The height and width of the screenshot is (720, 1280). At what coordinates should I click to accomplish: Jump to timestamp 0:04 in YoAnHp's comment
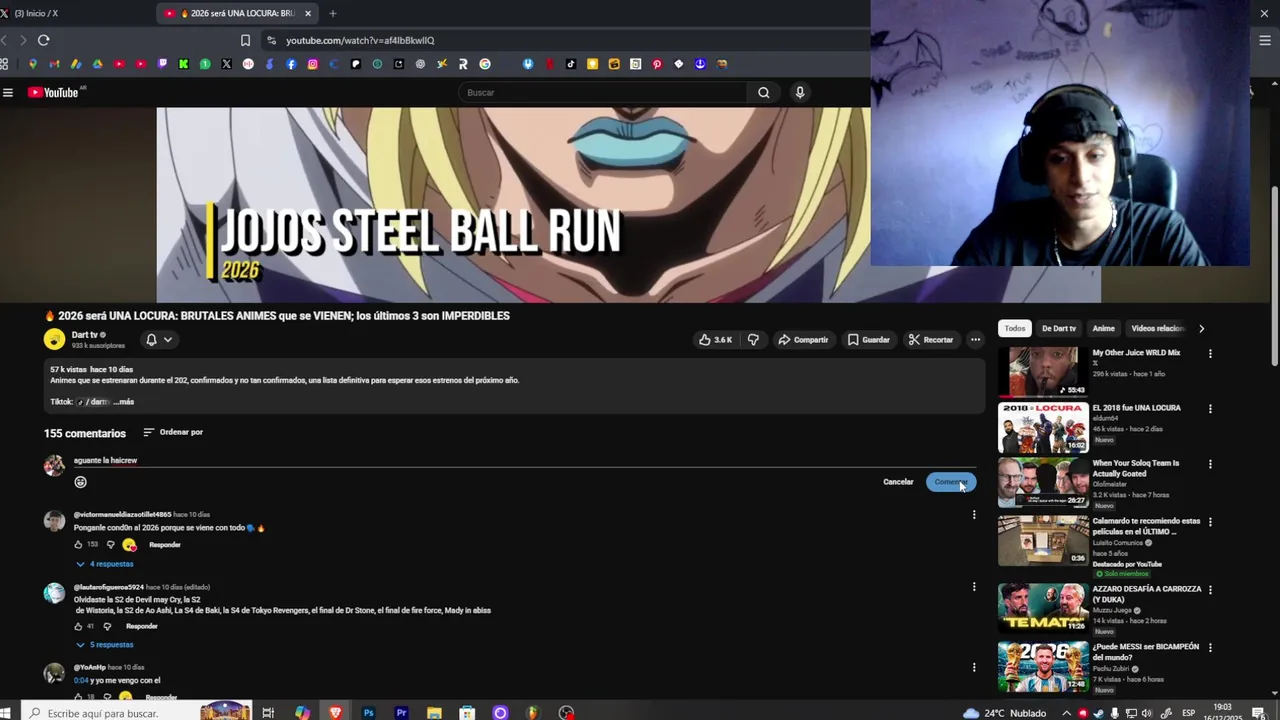pos(81,681)
